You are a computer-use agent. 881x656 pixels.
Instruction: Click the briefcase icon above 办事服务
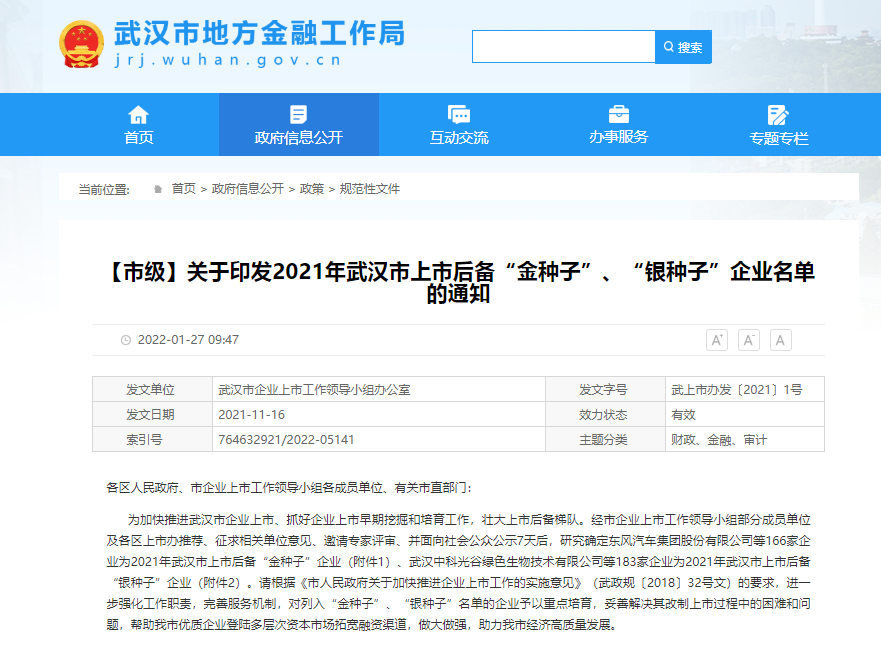tap(618, 114)
